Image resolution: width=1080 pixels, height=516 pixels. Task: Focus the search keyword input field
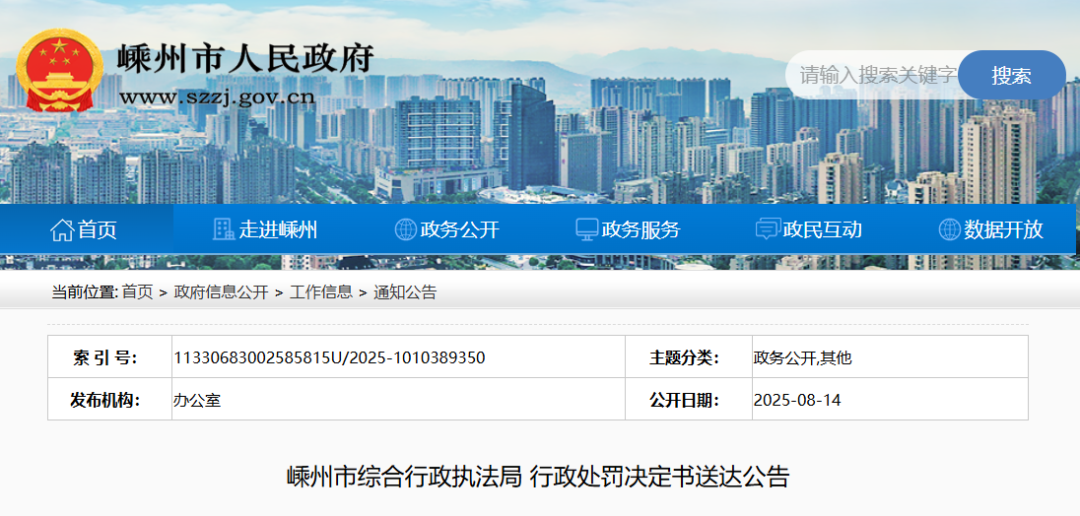click(x=875, y=75)
